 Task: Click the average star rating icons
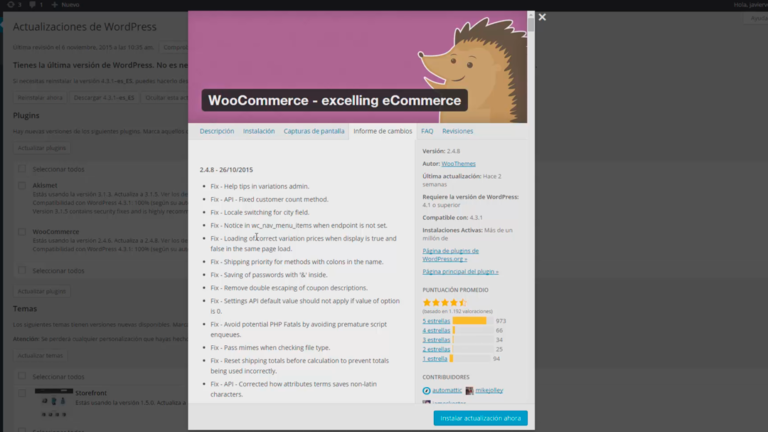pos(444,302)
